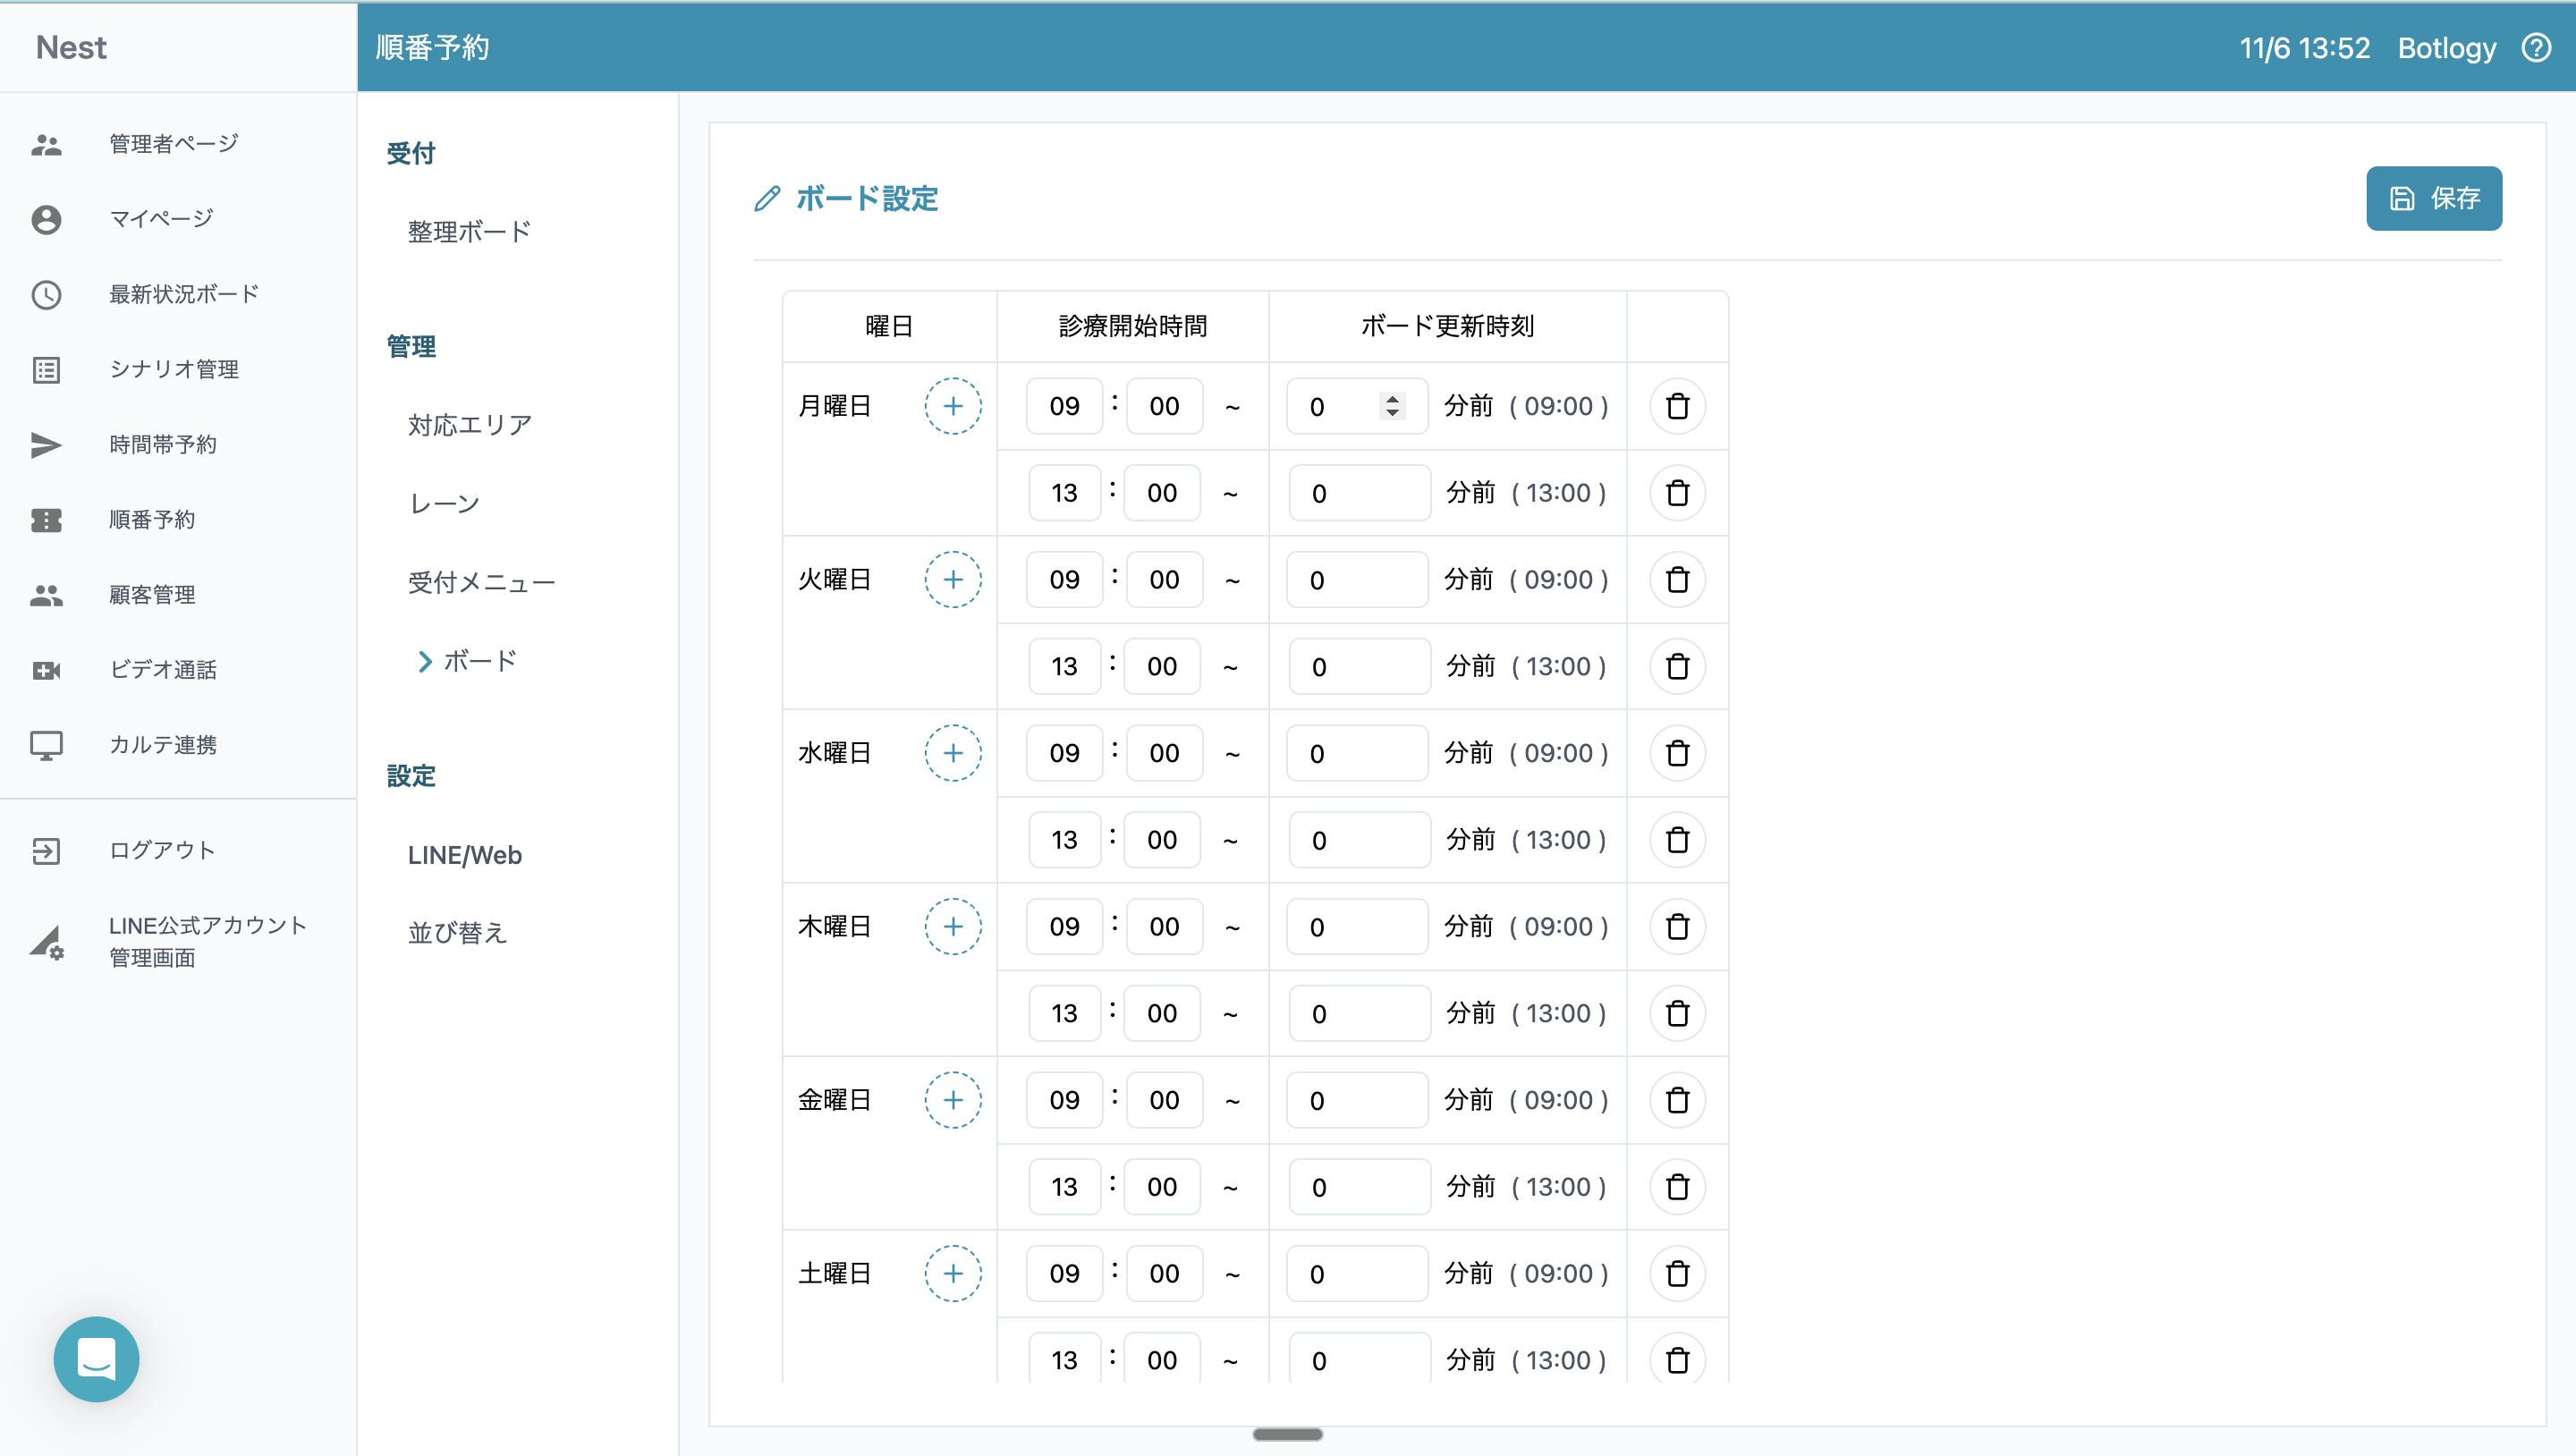Delete the 金曜日 09:00 row
This screenshot has width=2576, height=1456.
click(x=1677, y=1100)
